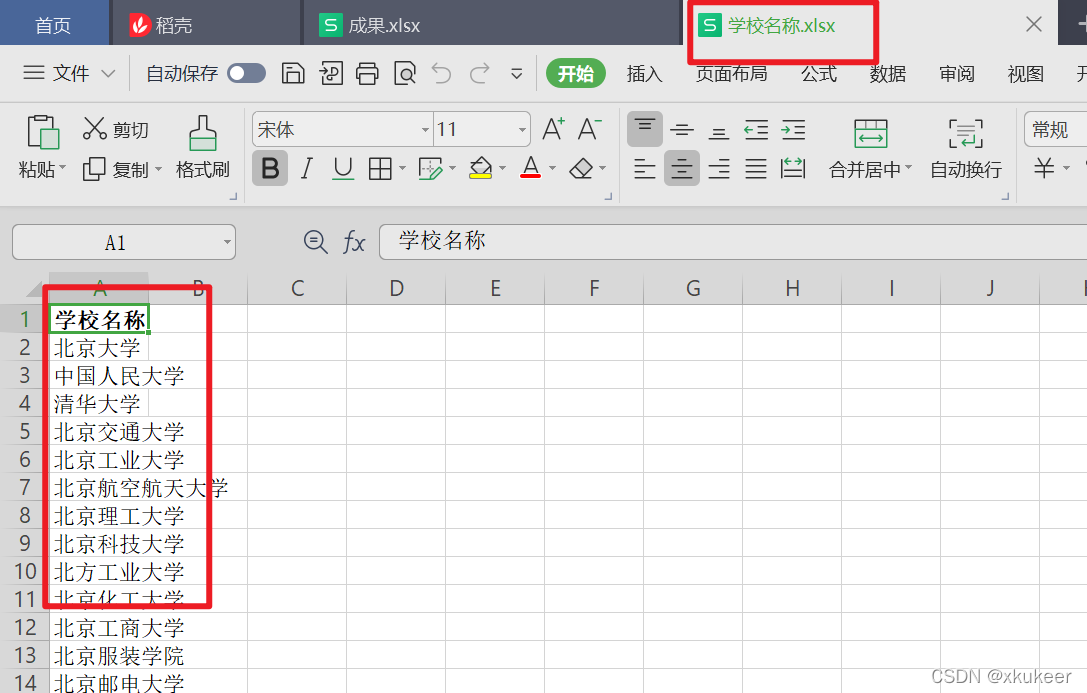Screen dimensions: 1087x693
Task: Switch to the Insert (插入) tab
Action: [x=645, y=73]
